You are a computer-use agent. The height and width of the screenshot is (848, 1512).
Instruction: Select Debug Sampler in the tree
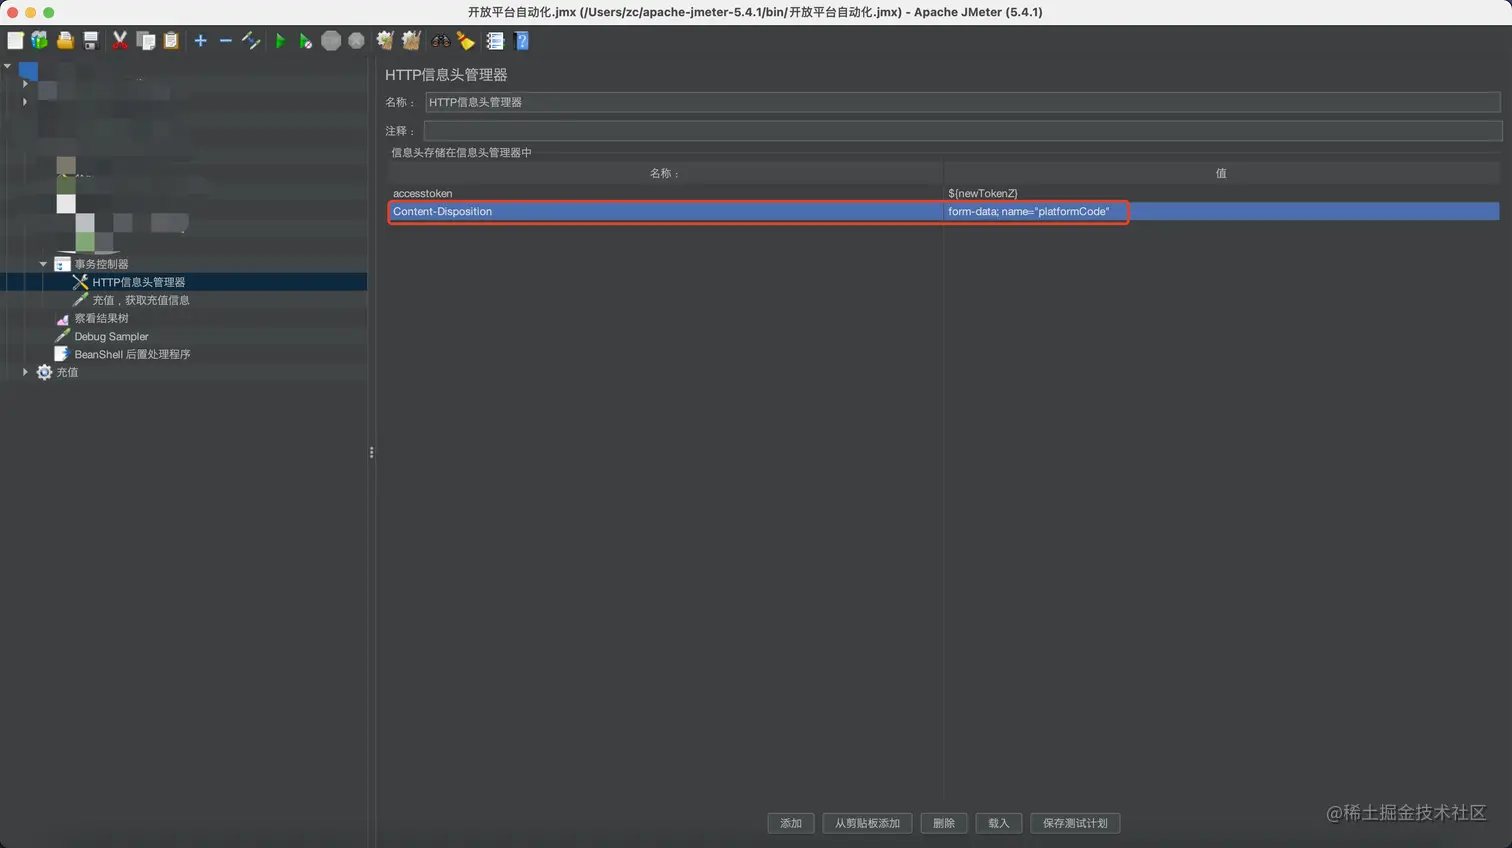point(111,337)
